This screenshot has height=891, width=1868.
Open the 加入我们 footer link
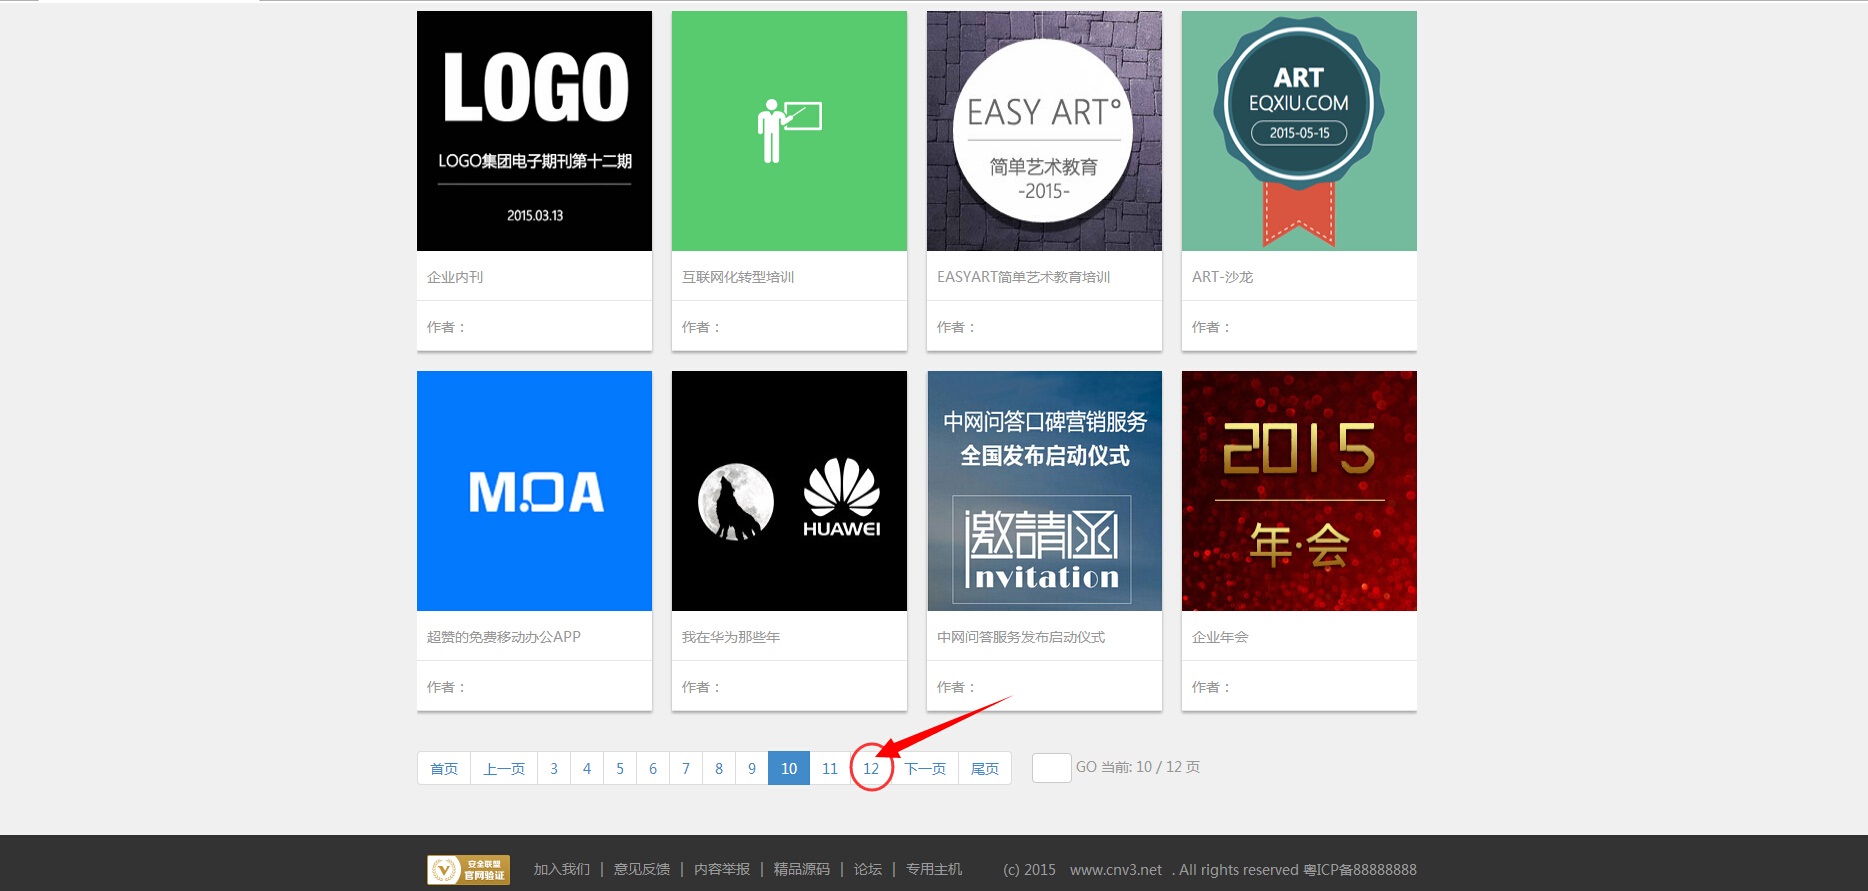point(562,870)
